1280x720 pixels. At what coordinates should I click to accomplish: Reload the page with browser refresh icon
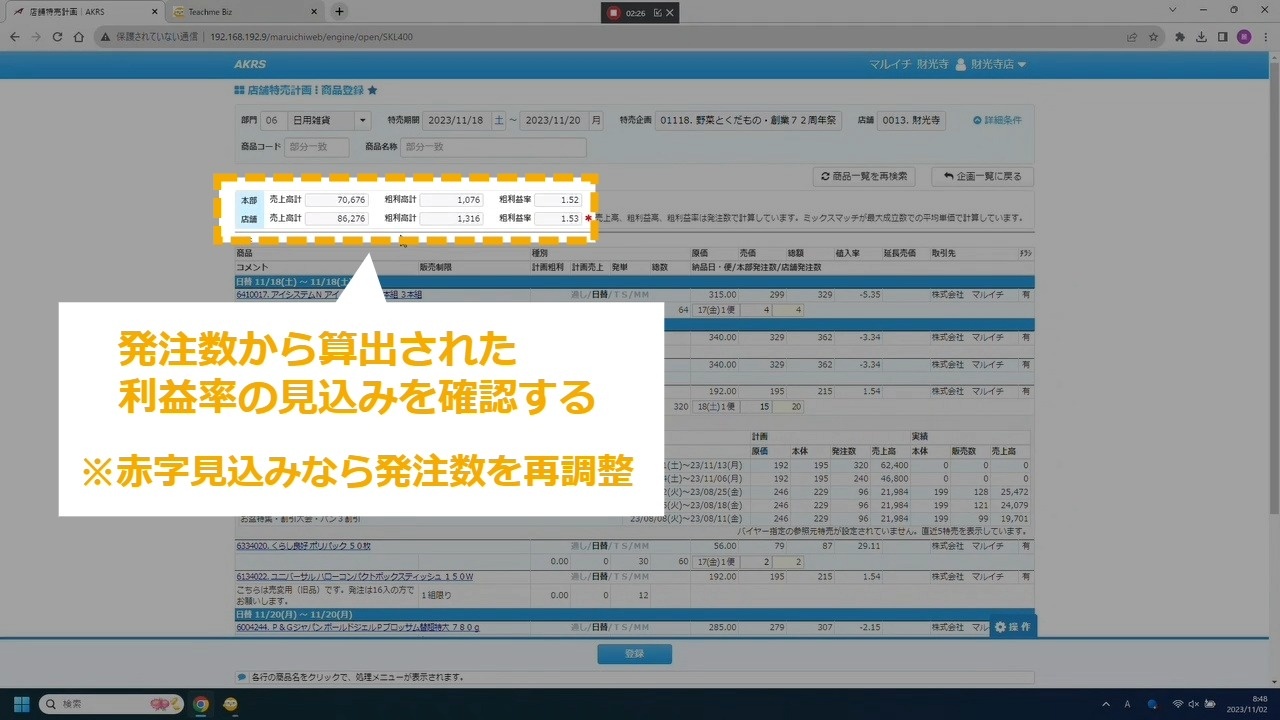57,37
